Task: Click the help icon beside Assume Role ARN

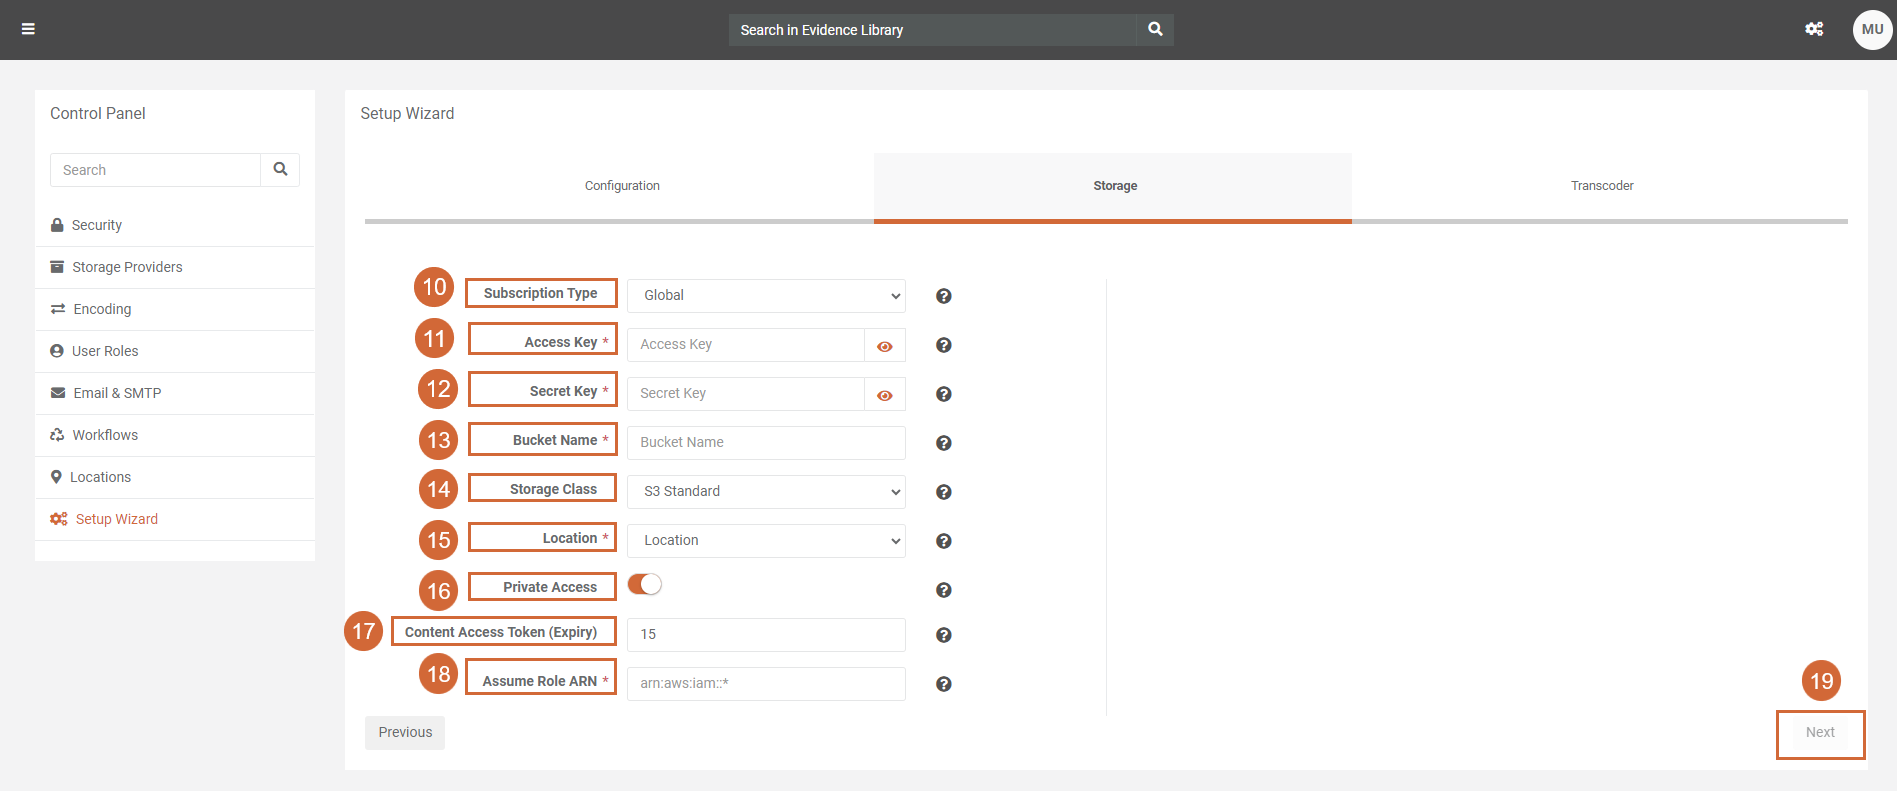Action: [943, 684]
